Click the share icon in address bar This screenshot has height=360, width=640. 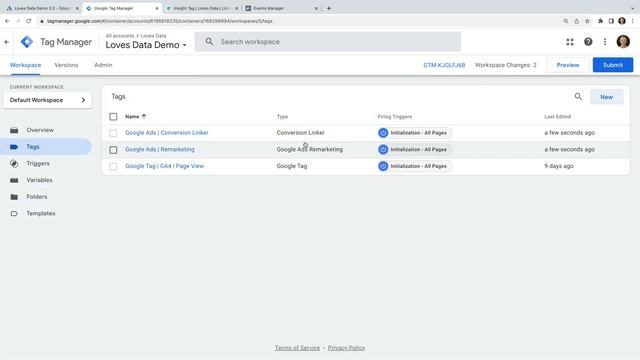click(576, 21)
